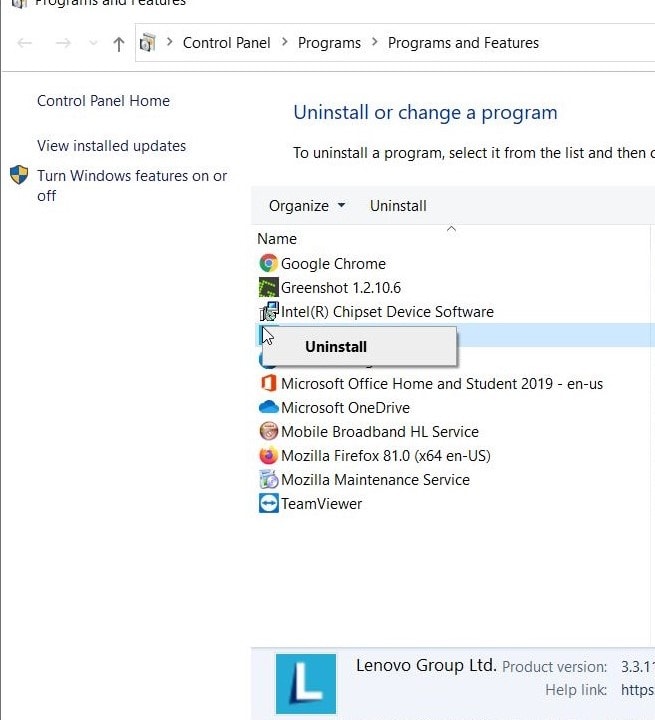
Task: Click the Lenovo Group Ltd. publisher text
Action: [426, 665]
